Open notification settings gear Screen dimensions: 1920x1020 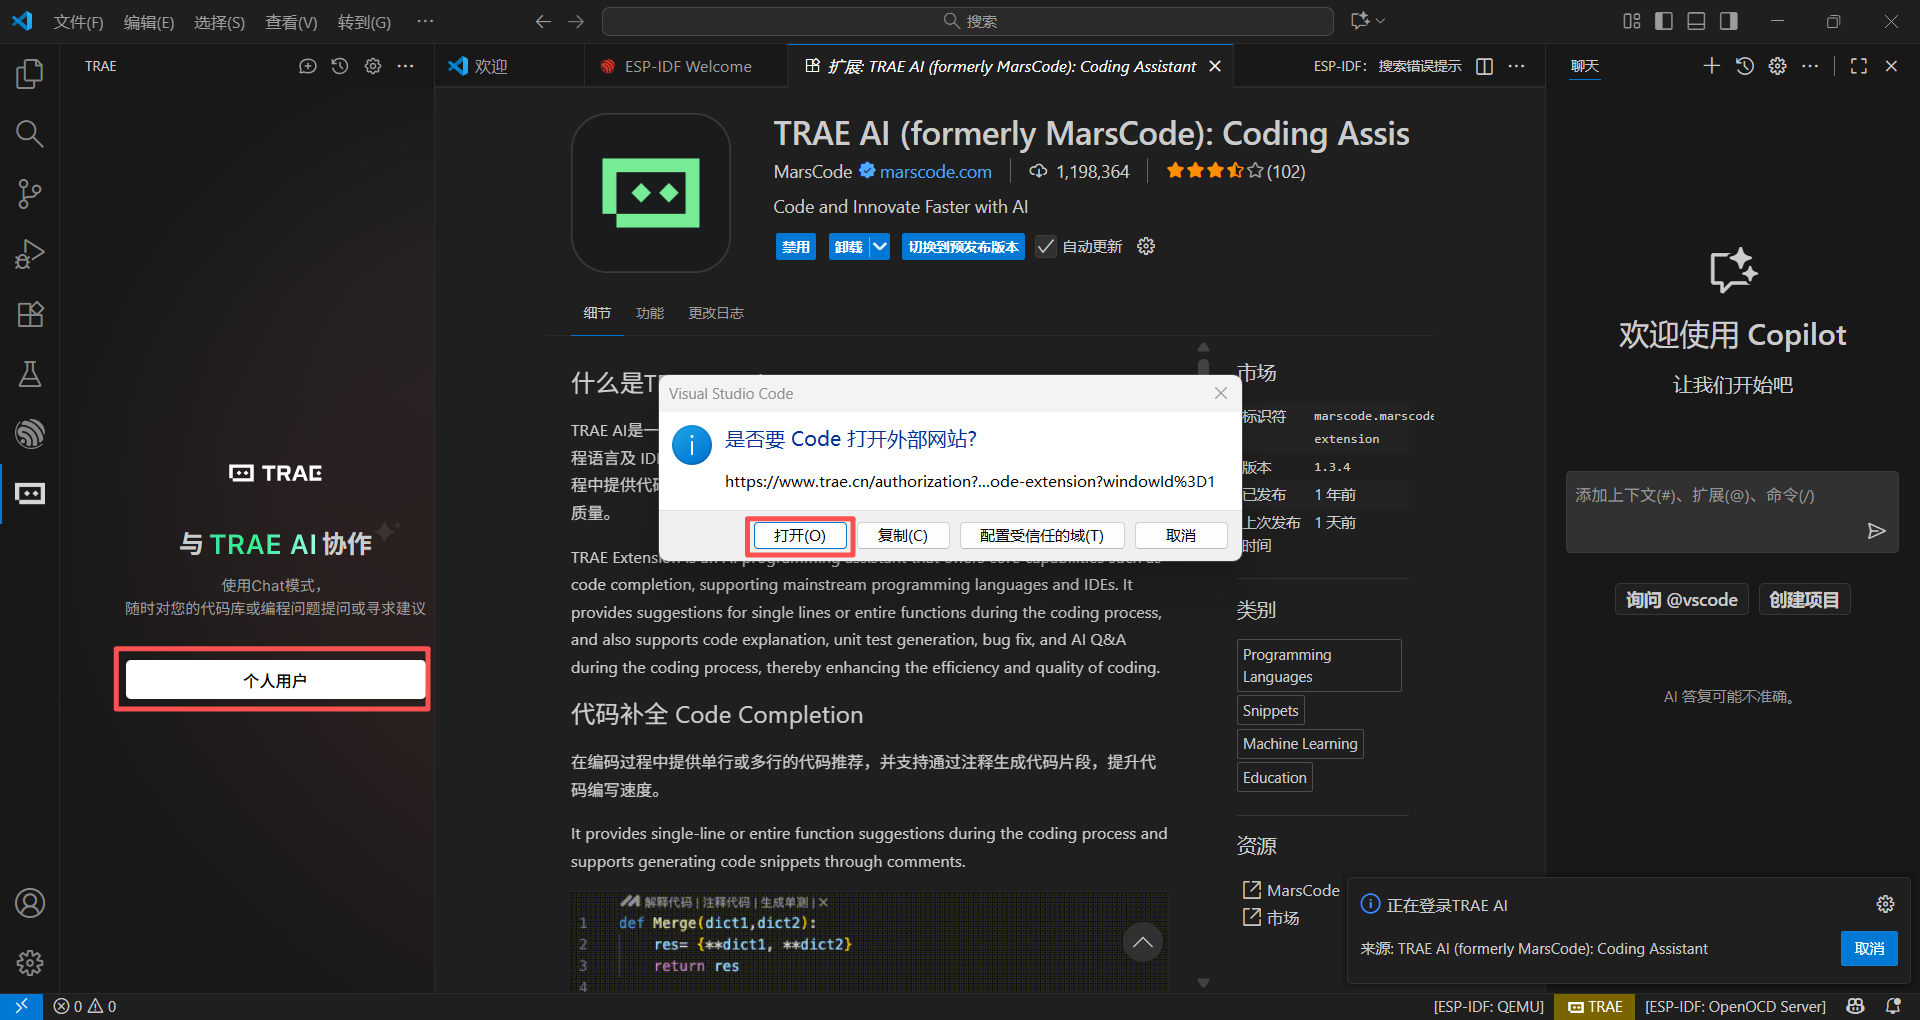[x=1885, y=904]
